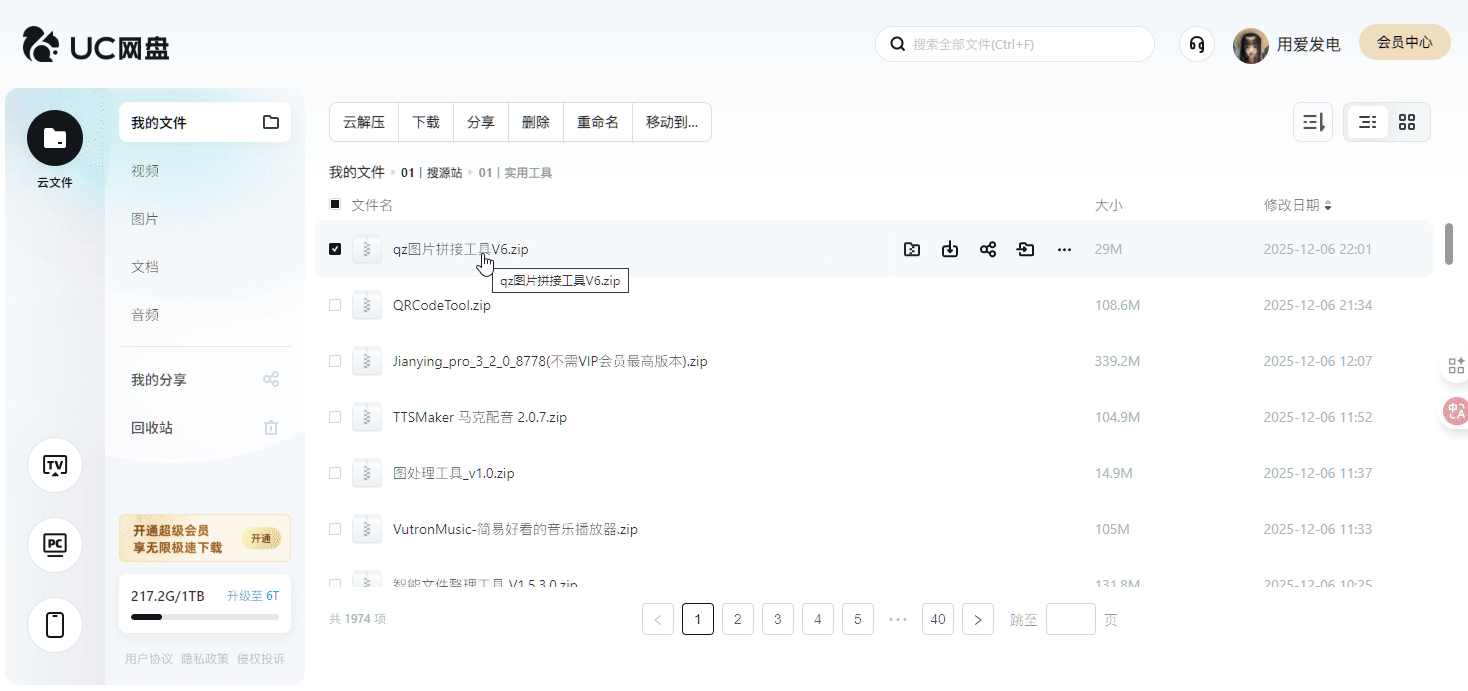Go to page 40
The width and height of the screenshot is (1468, 691).
[x=938, y=619]
